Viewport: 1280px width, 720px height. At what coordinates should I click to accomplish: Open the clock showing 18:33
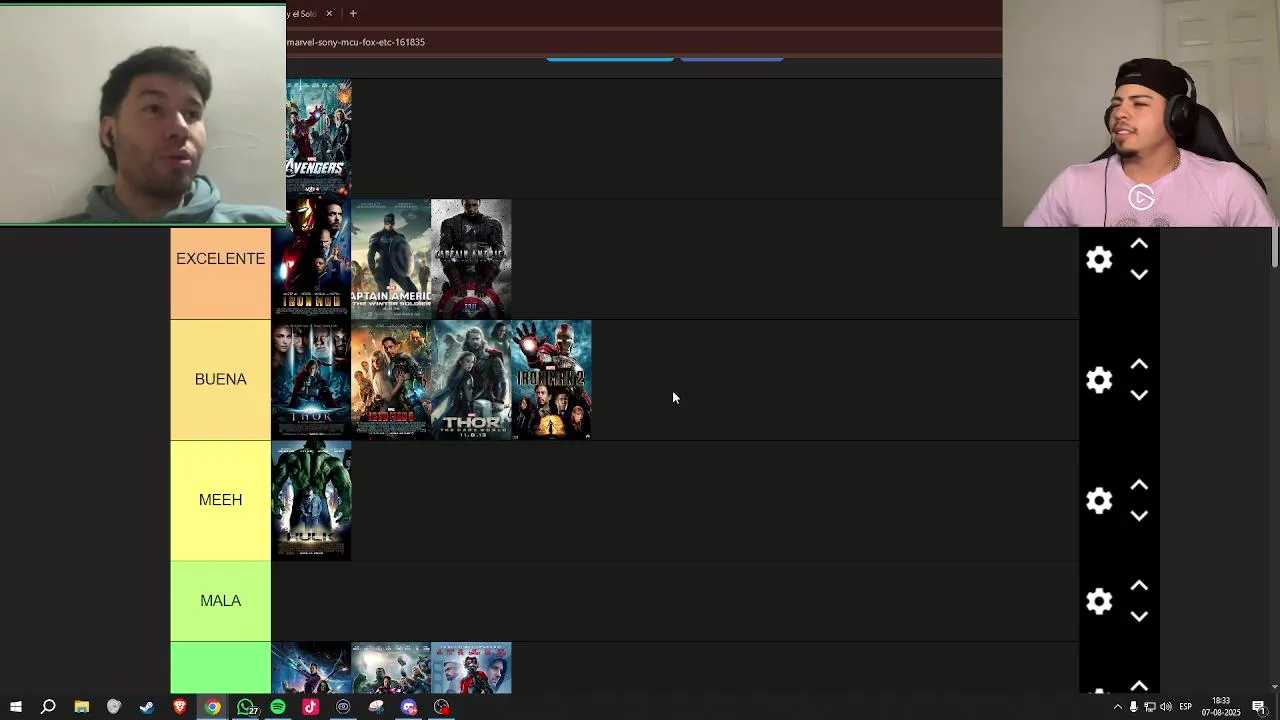(1221, 707)
